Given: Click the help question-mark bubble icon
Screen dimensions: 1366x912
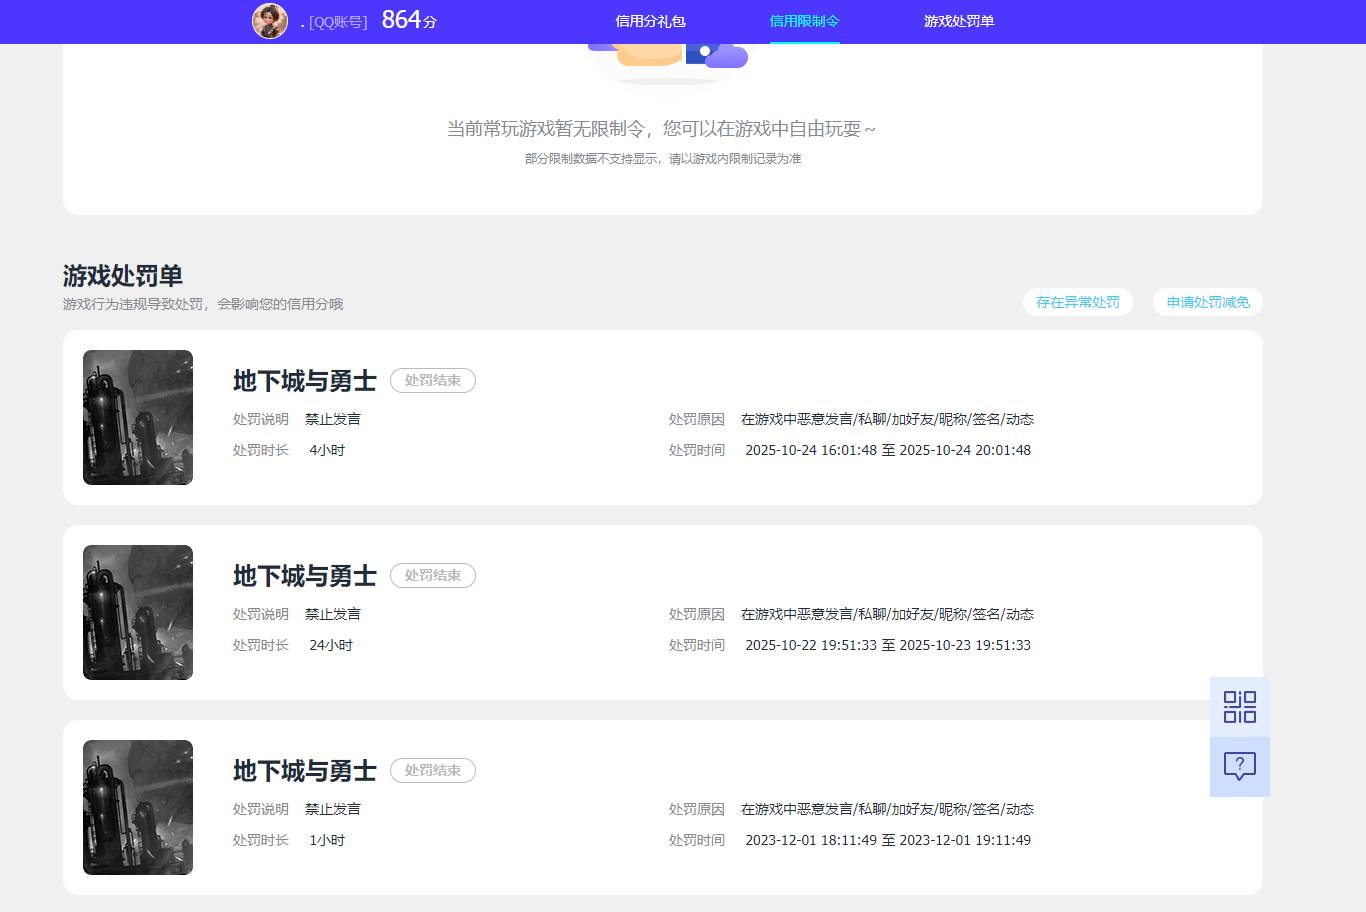Looking at the screenshot, I should [x=1240, y=766].
